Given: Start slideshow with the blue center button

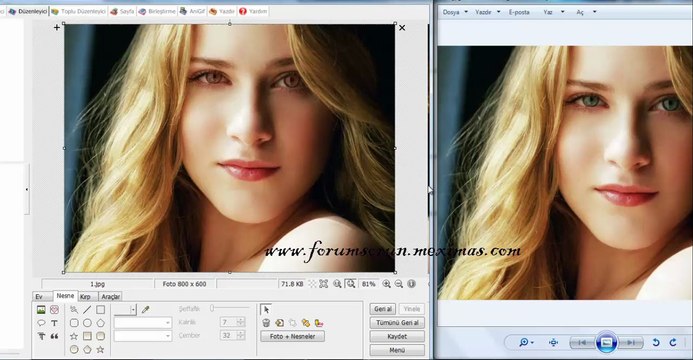Looking at the screenshot, I should 606,342.
